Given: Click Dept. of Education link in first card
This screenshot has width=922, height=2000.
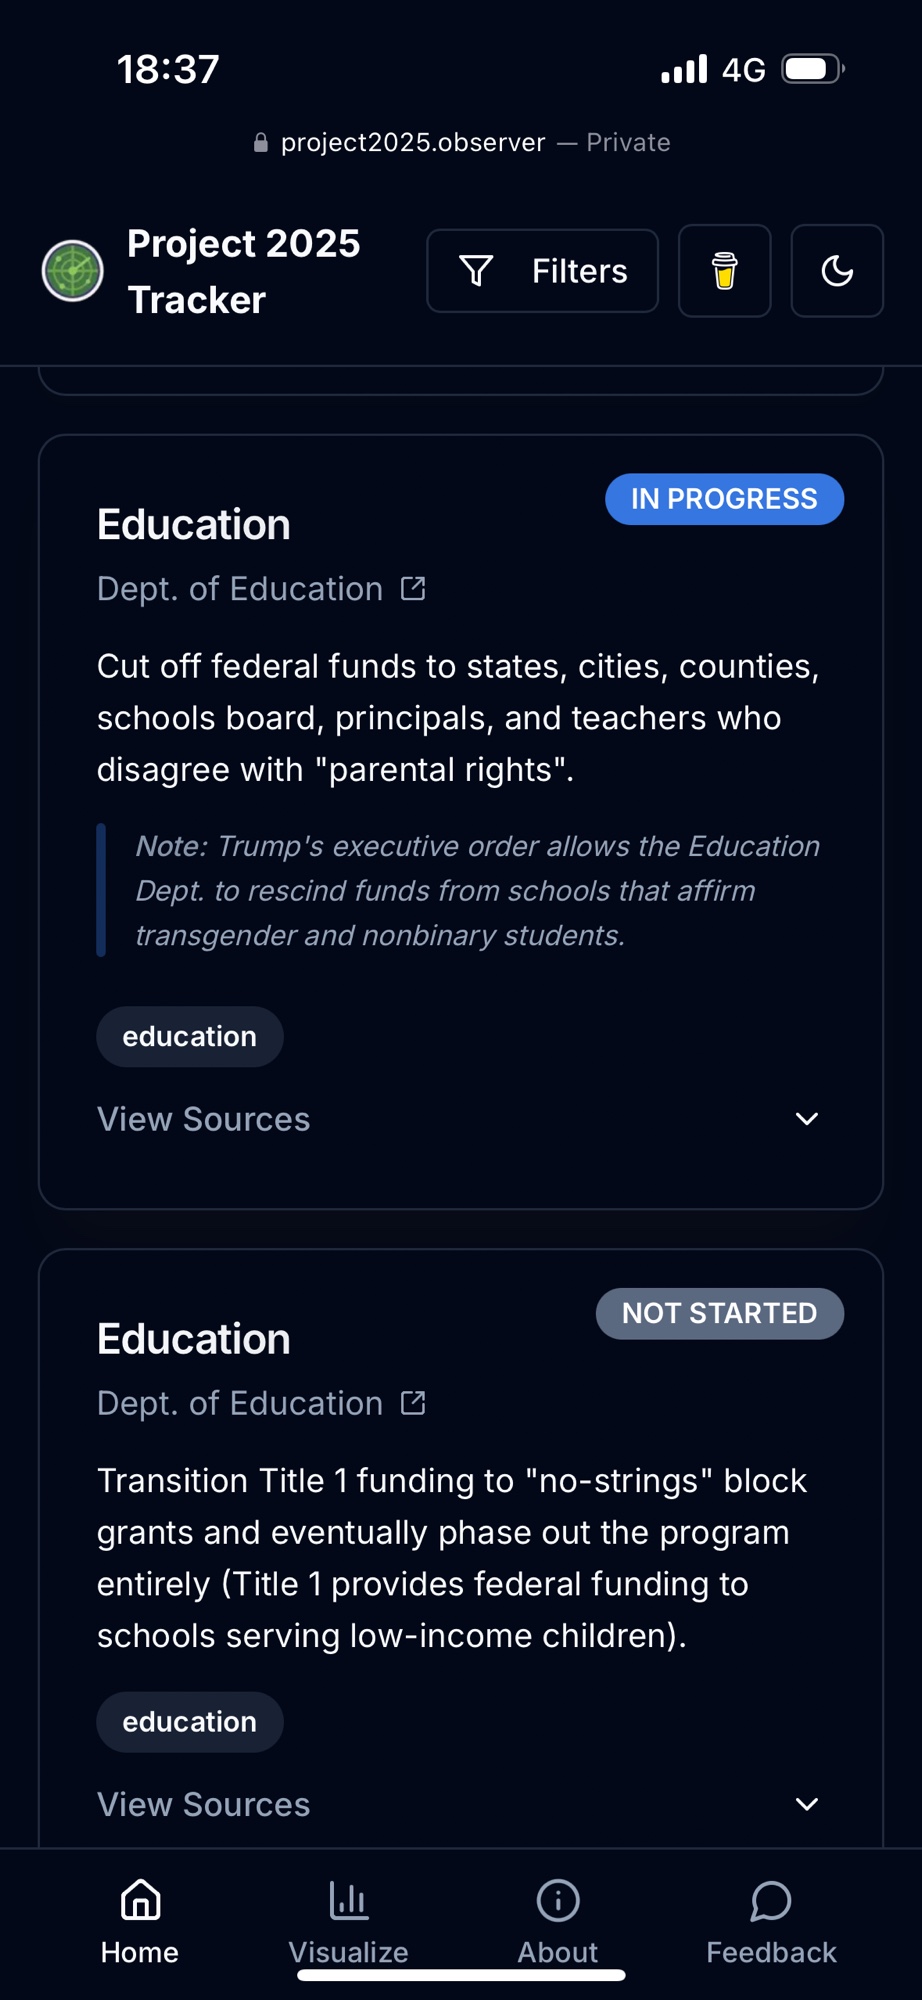Looking at the screenshot, I should click(240, 589).
